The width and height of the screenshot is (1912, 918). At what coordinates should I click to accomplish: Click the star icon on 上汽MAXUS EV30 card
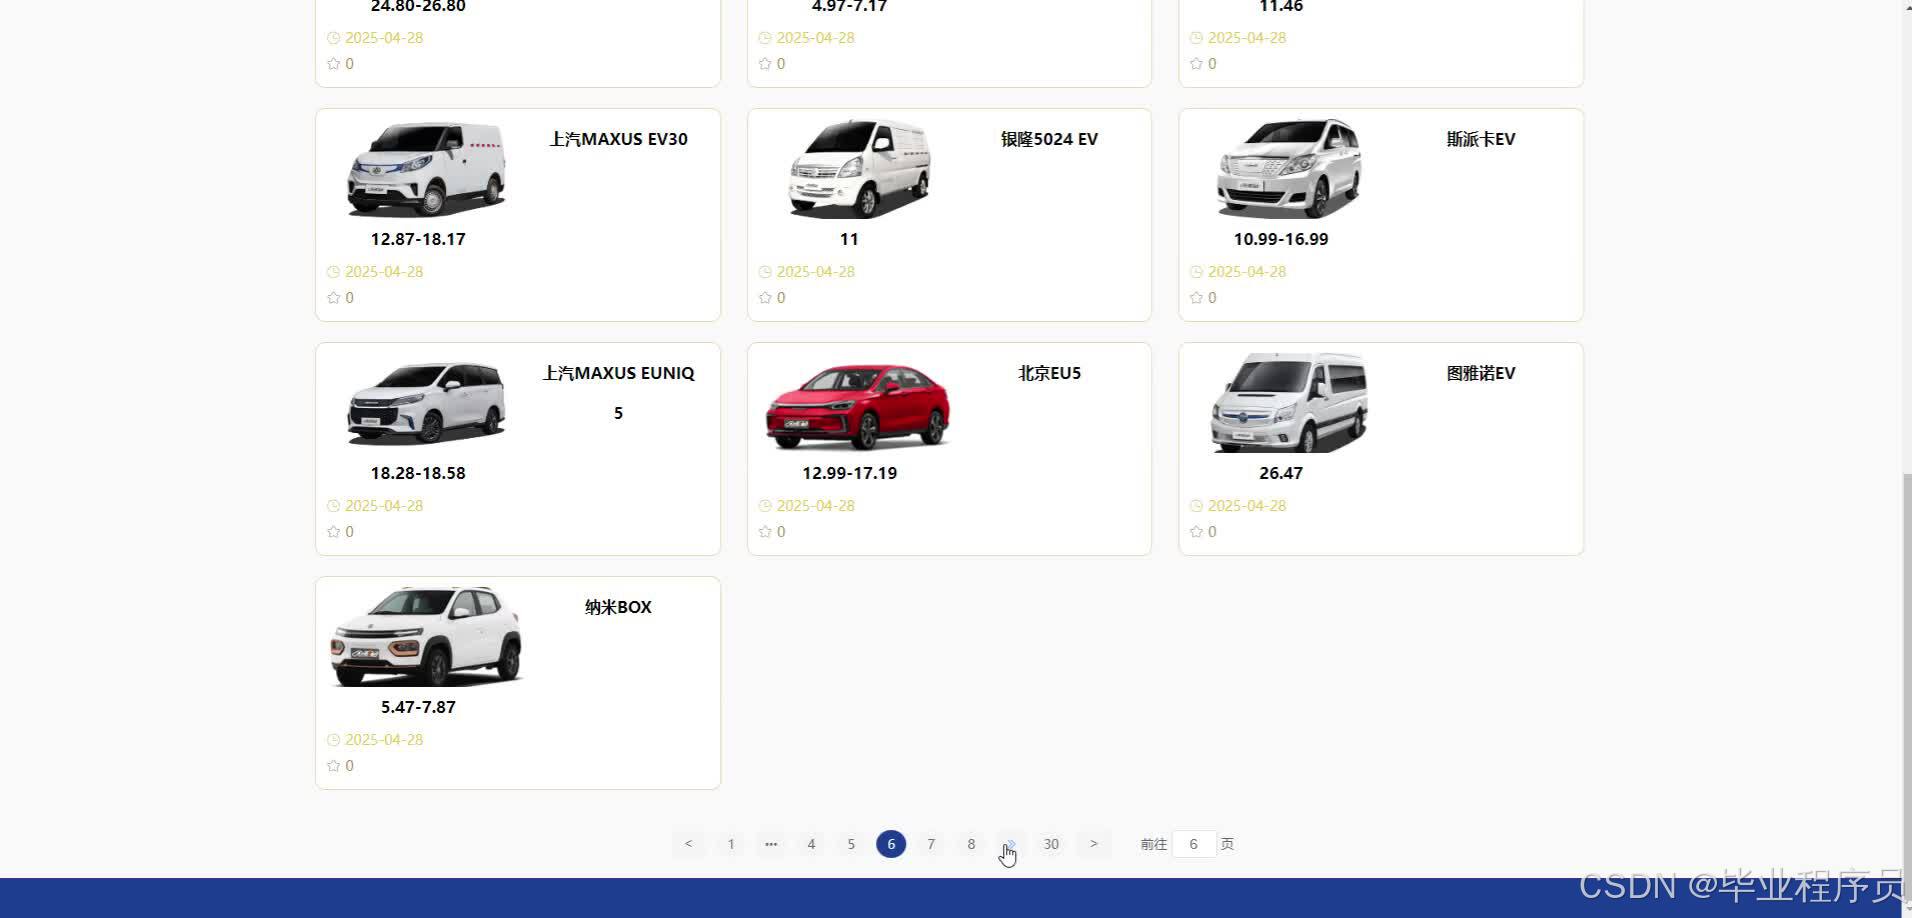(x=333, y=298)
